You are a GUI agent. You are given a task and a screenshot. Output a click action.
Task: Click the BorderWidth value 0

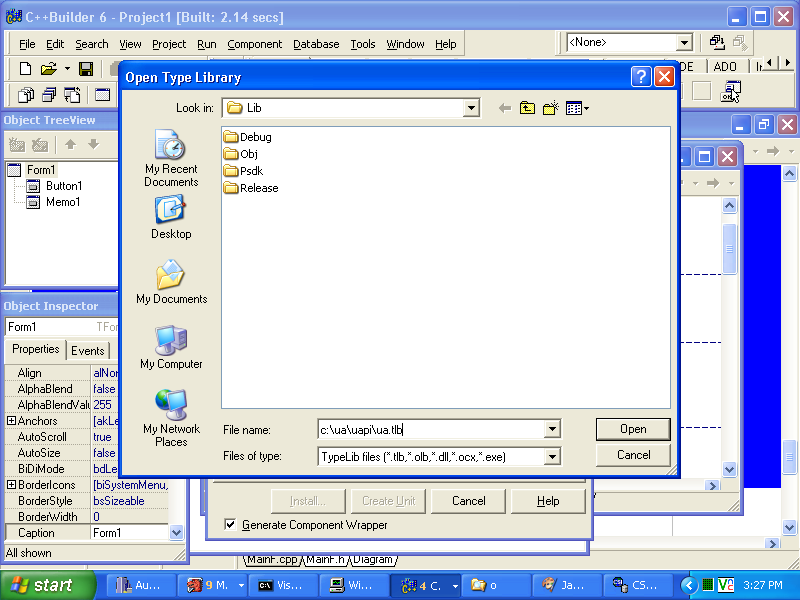130,517
